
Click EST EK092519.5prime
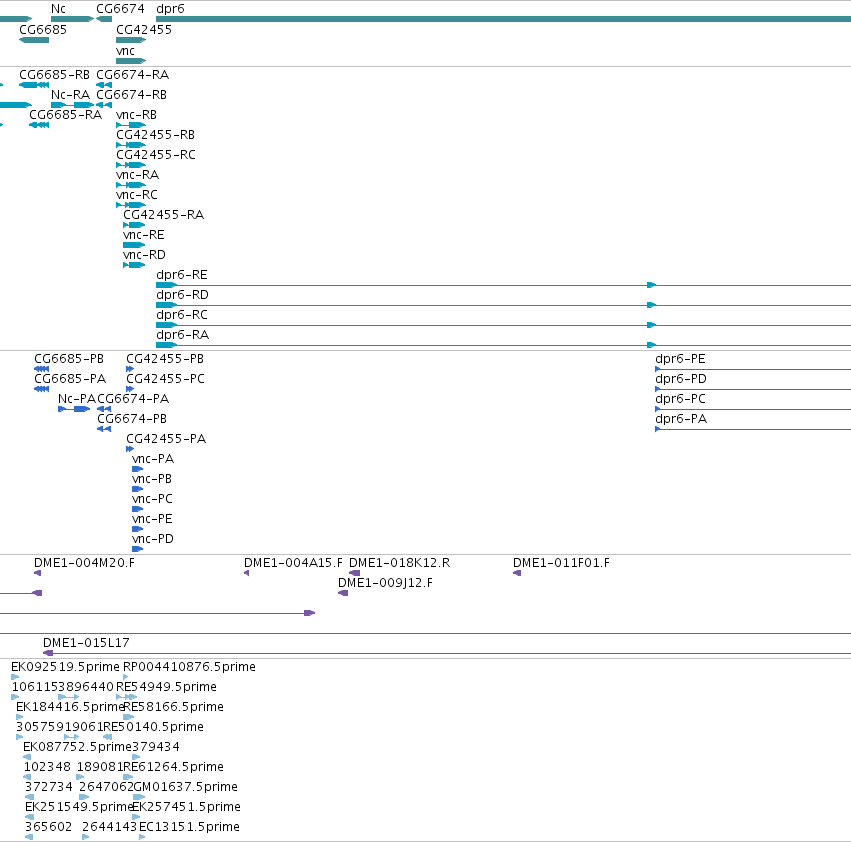[65, 667]
